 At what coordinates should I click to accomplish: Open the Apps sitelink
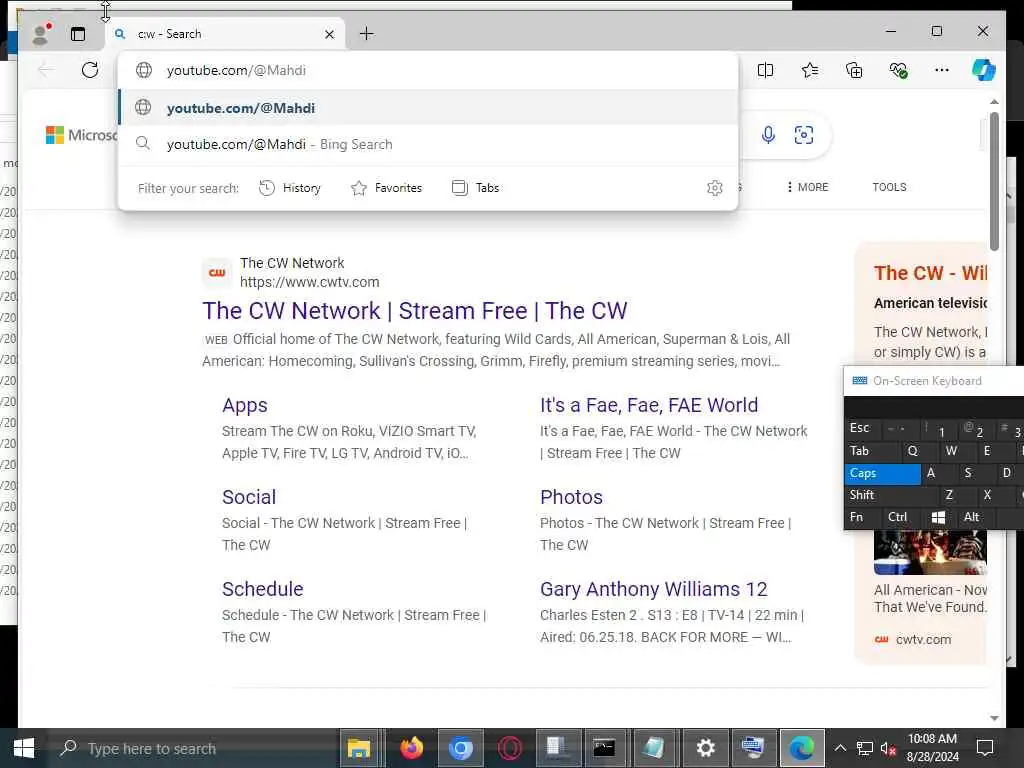click(245, 405)
